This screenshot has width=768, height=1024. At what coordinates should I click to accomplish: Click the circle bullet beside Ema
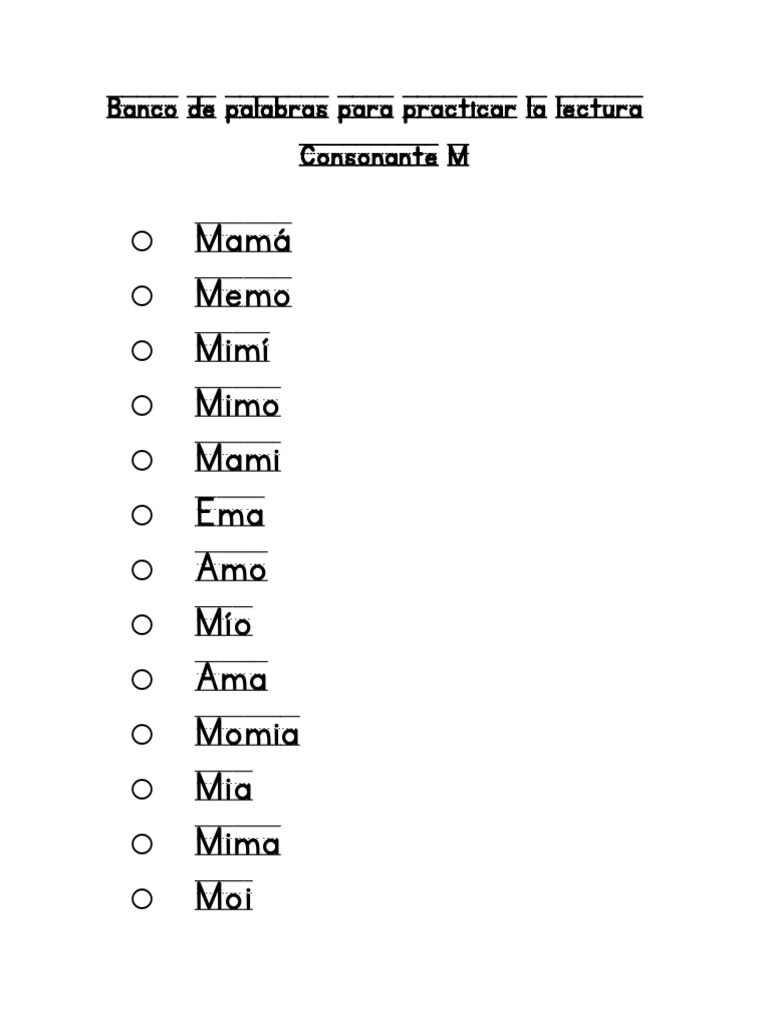[142, 515]
